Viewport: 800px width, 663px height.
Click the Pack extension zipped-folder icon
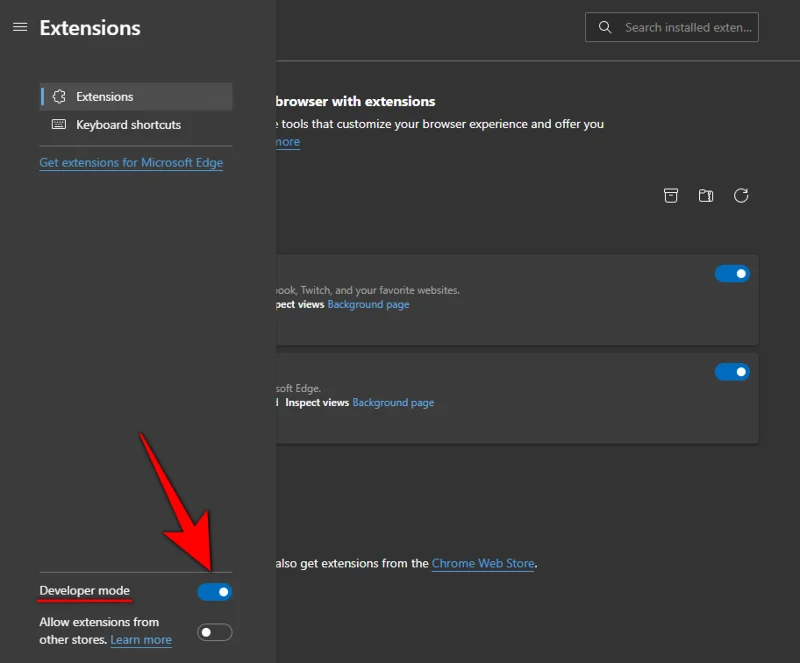(x=706, y=195)
